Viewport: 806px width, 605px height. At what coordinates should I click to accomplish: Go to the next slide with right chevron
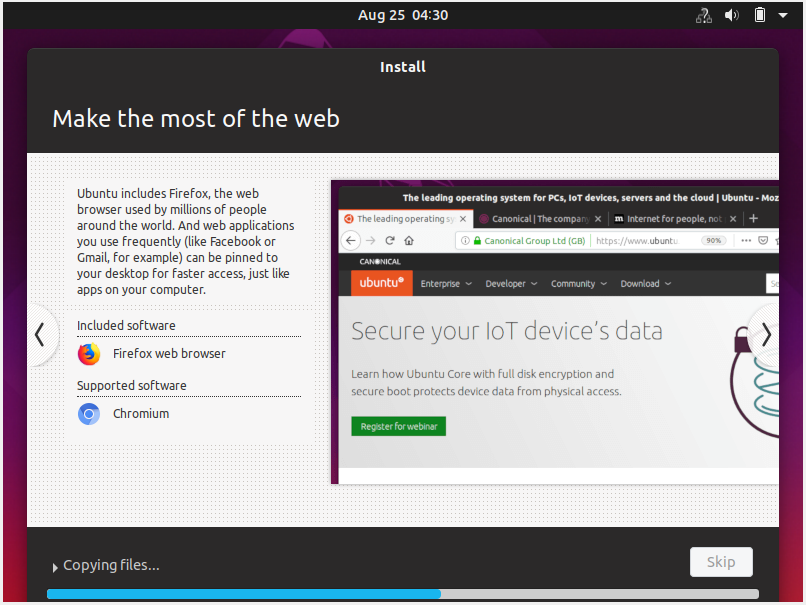(x=766, y=335)
